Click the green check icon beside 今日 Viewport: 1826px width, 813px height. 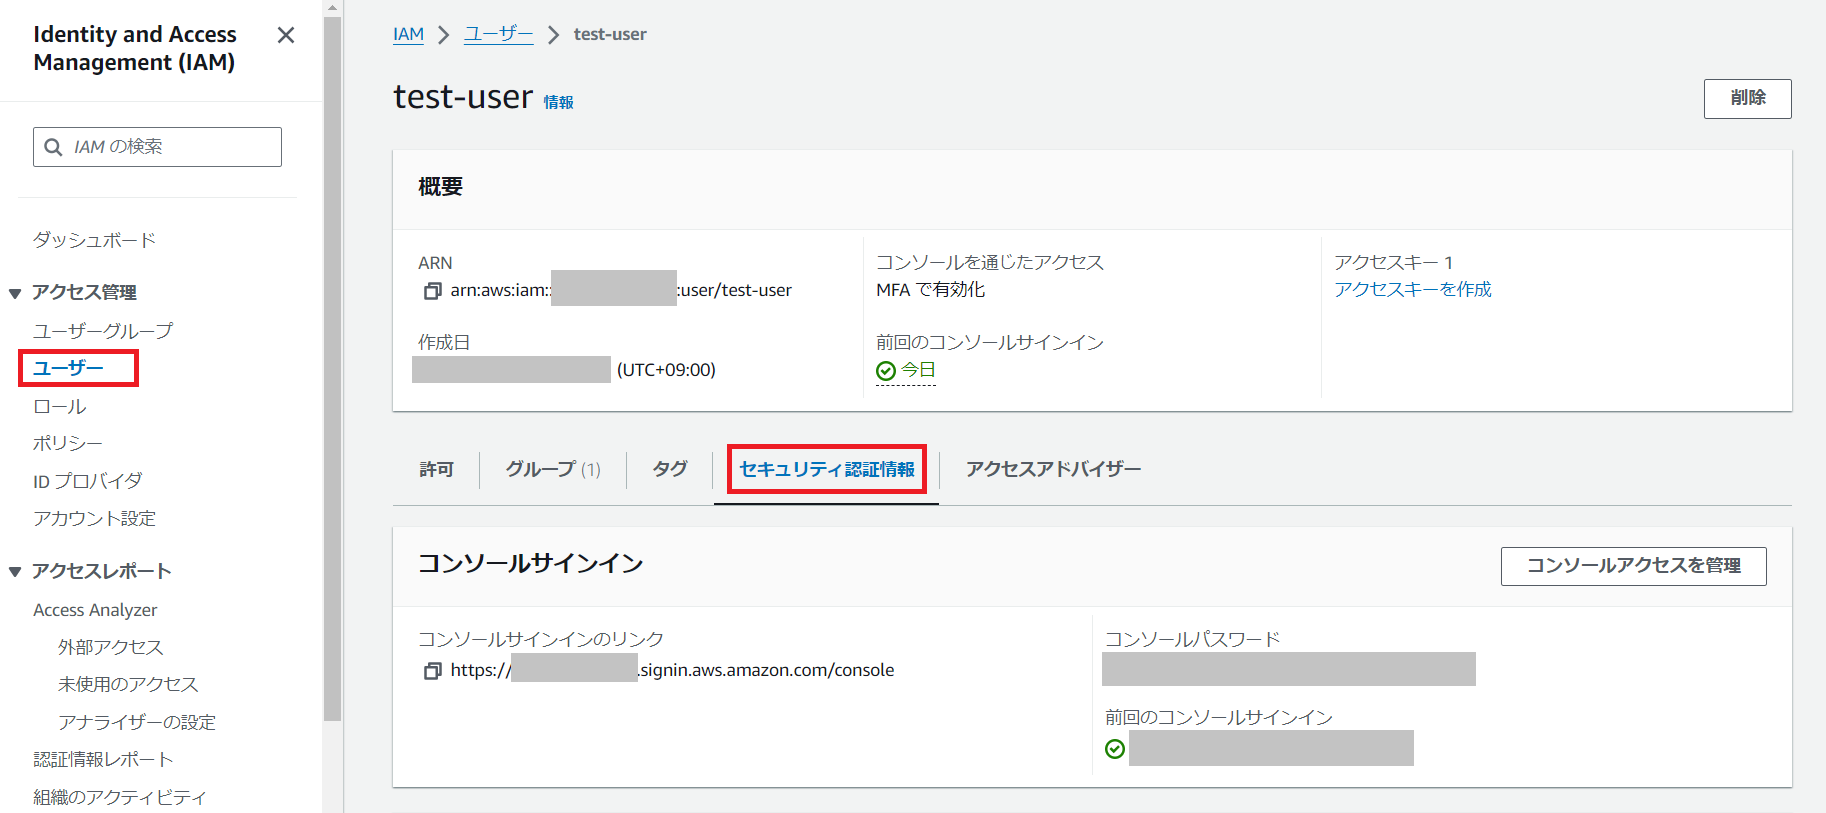tap(885, 371)
